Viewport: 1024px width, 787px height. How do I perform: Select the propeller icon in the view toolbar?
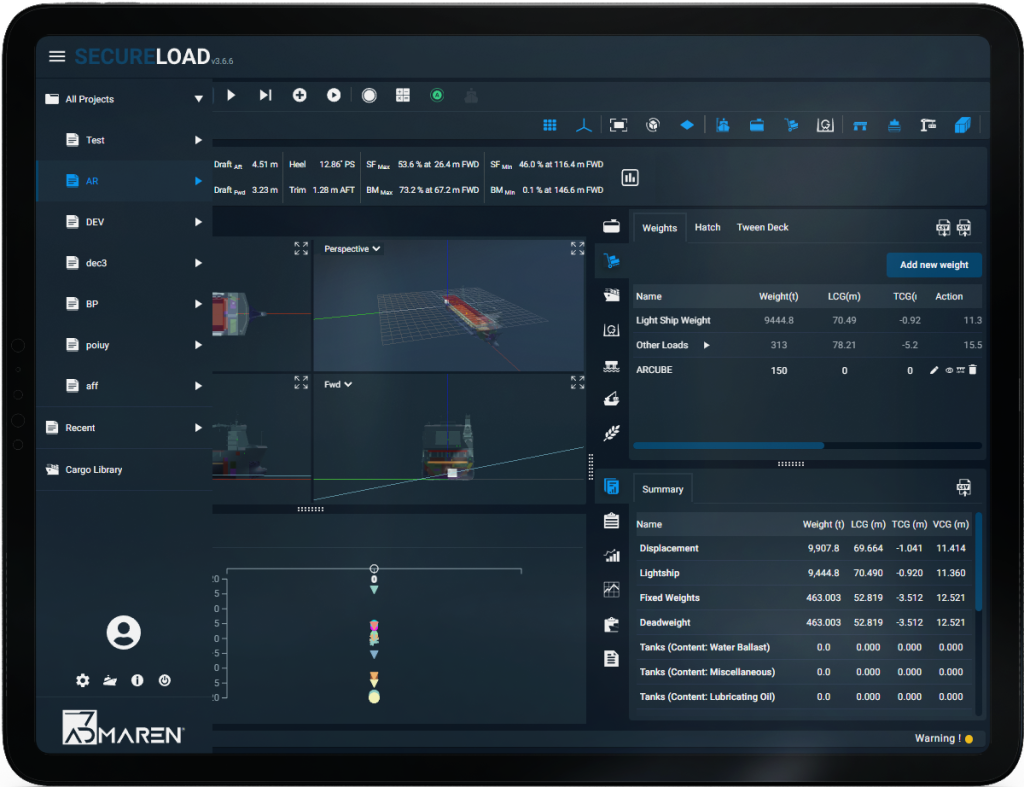click(584, 125)
